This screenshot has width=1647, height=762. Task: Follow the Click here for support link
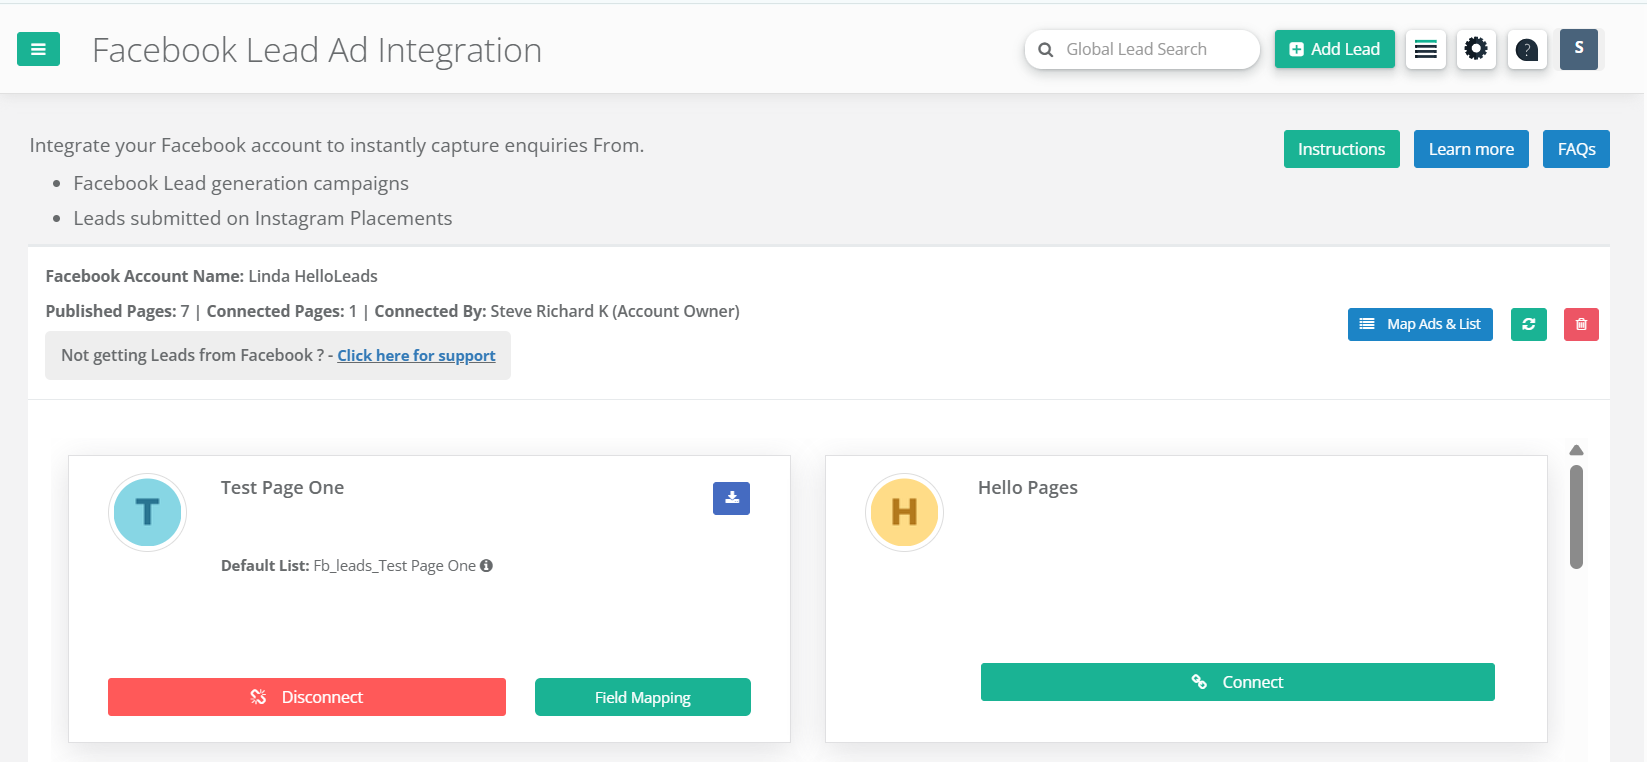point(416,356)
